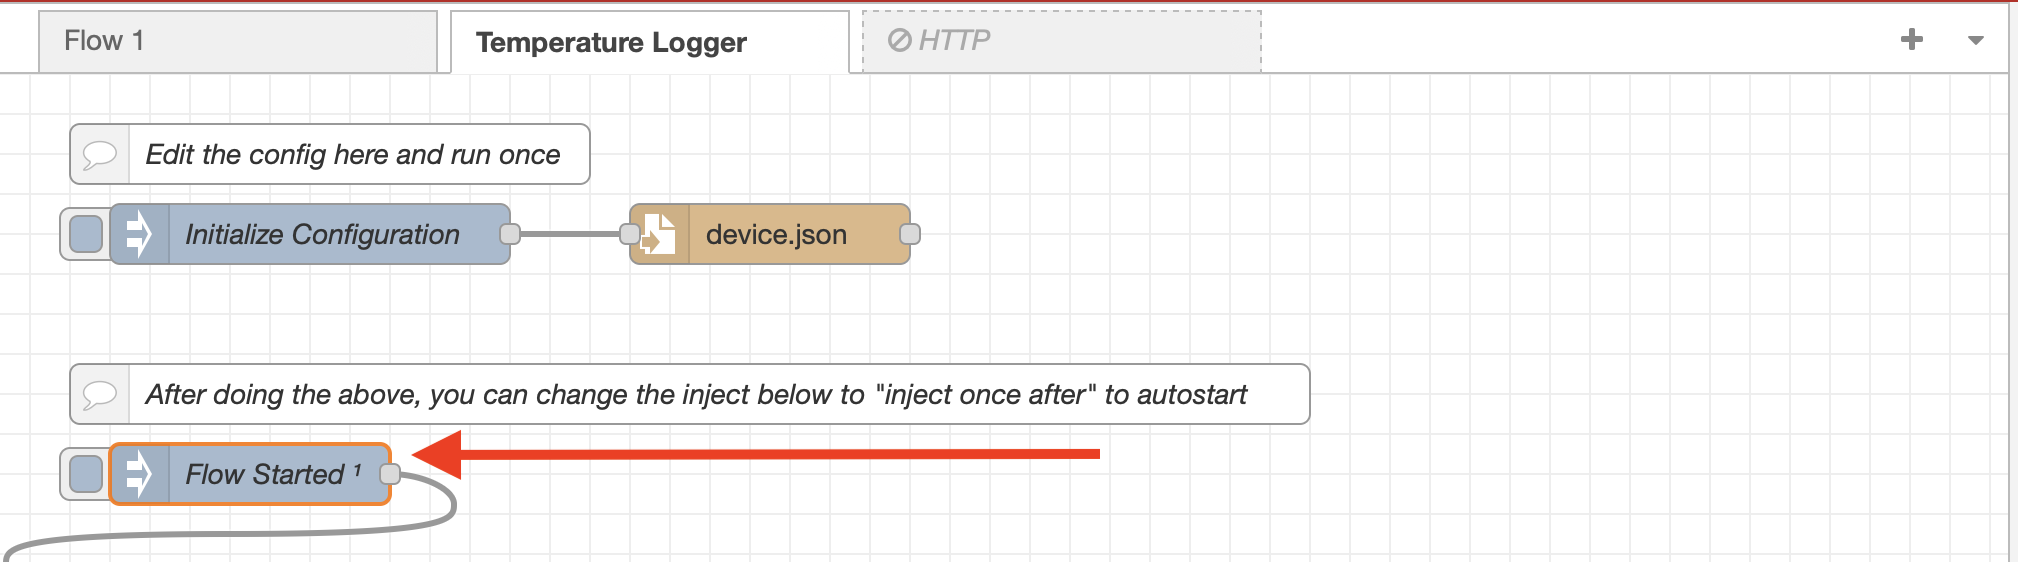Click the device.json input port
2018x562 pixels.
(x=630, y=234)
